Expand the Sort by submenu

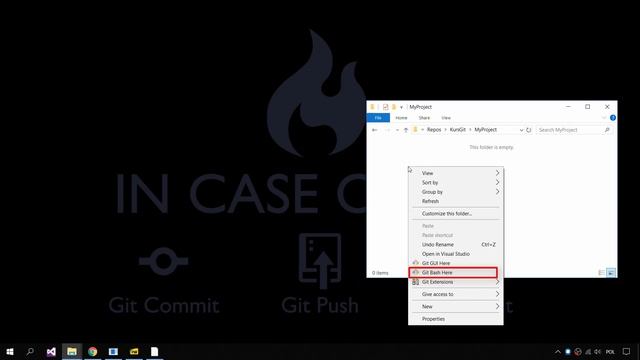click(456, 182)
